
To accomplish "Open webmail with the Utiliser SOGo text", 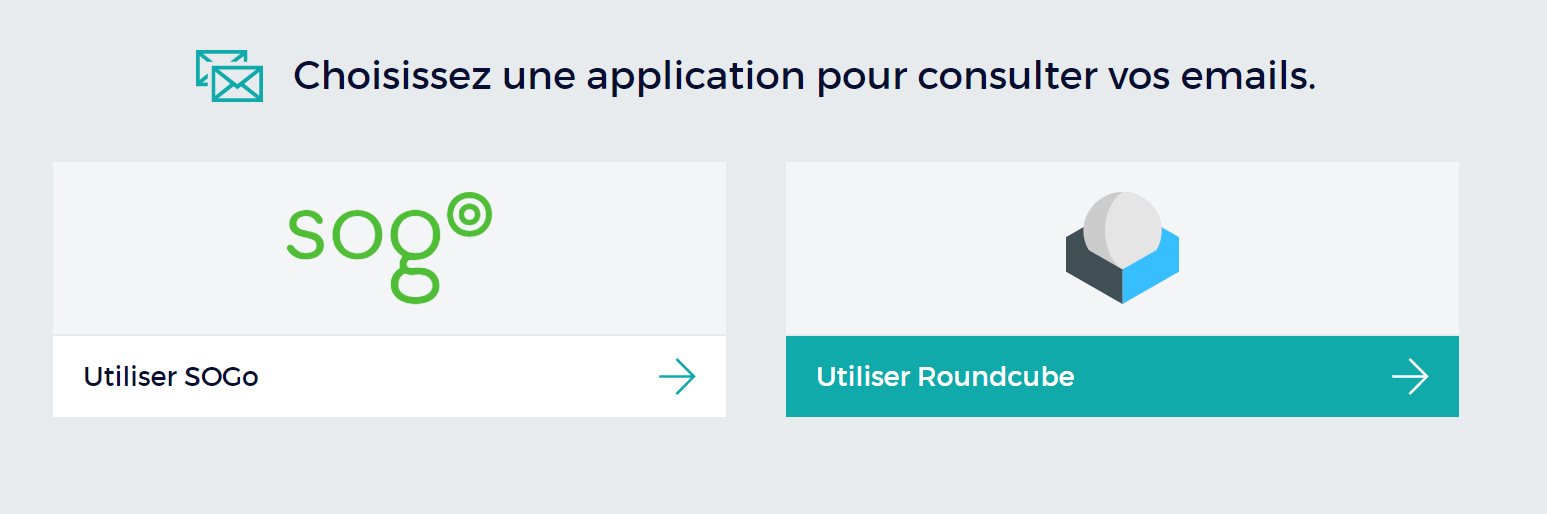I will [171, 377].
